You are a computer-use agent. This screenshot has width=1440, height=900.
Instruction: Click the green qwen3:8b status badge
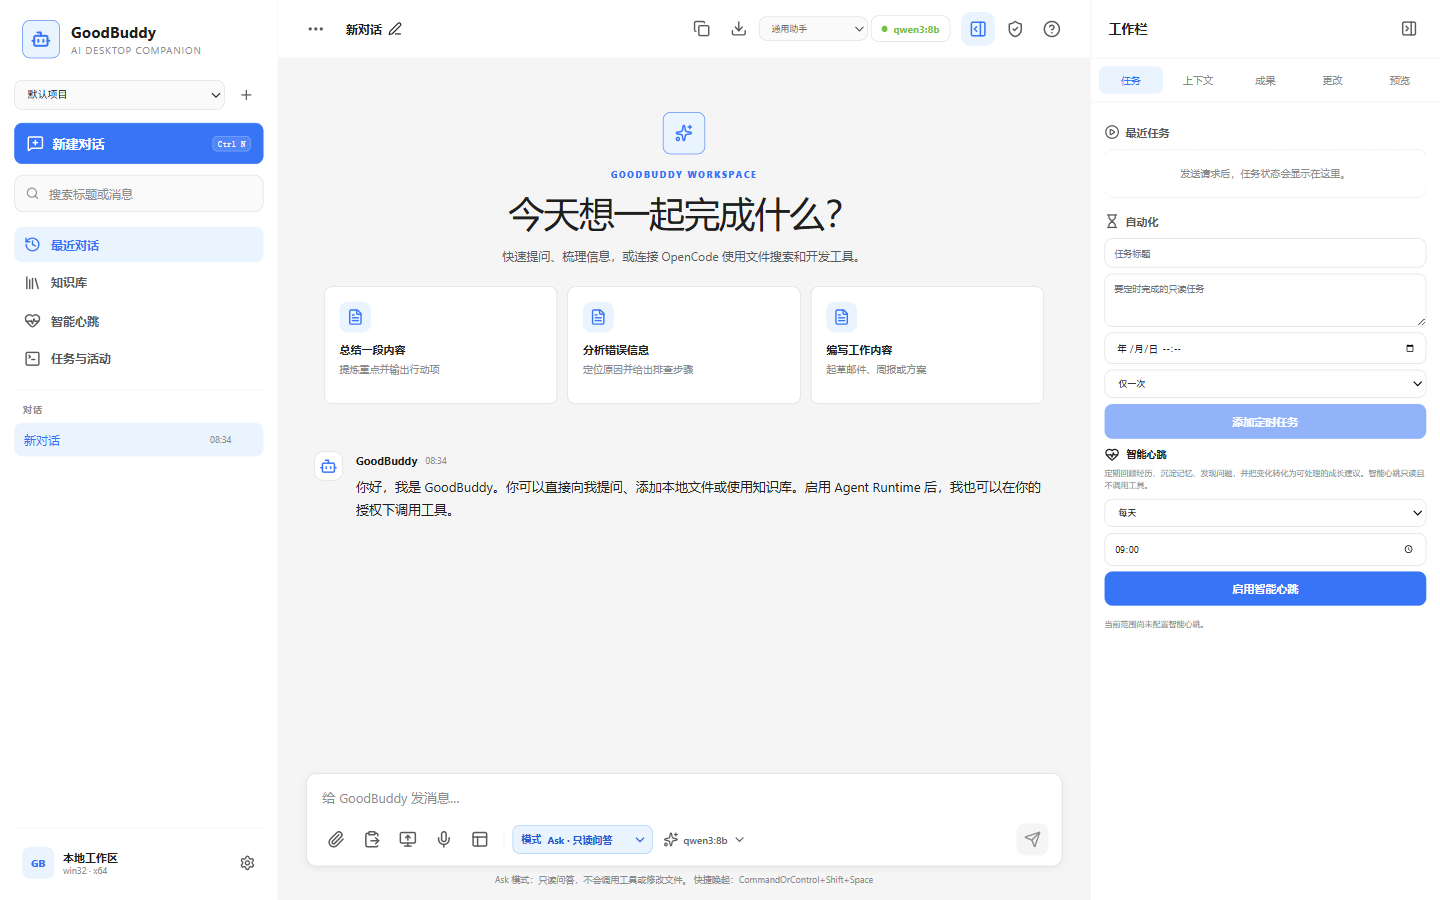tap(911, 29)
